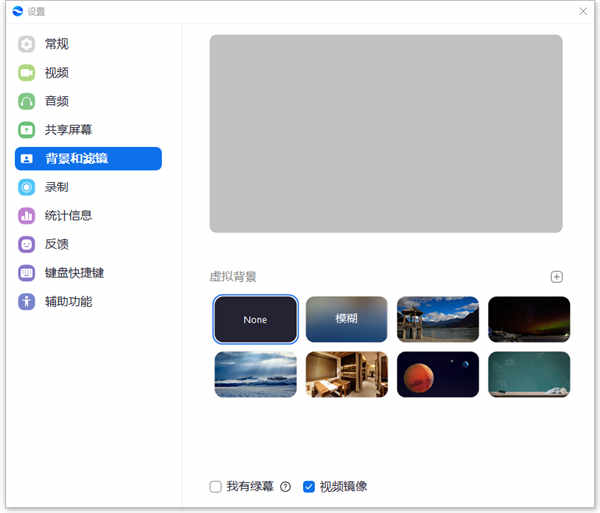Go to the 音频 settings tab
This screenshot has height=513, width=600.
coord(88,101)
